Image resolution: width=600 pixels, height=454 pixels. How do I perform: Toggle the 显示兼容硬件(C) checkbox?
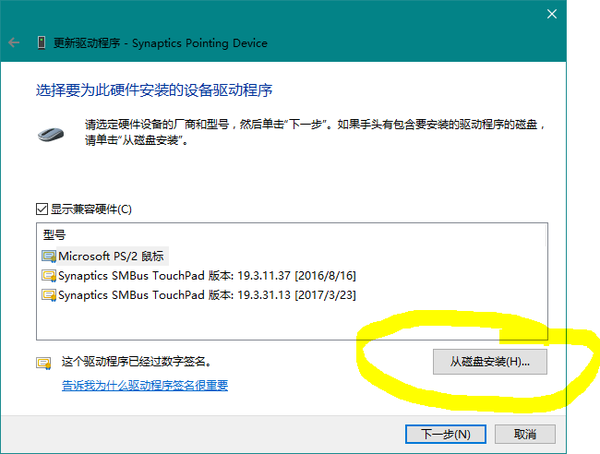pyautogui.click(x=42, y=209)
